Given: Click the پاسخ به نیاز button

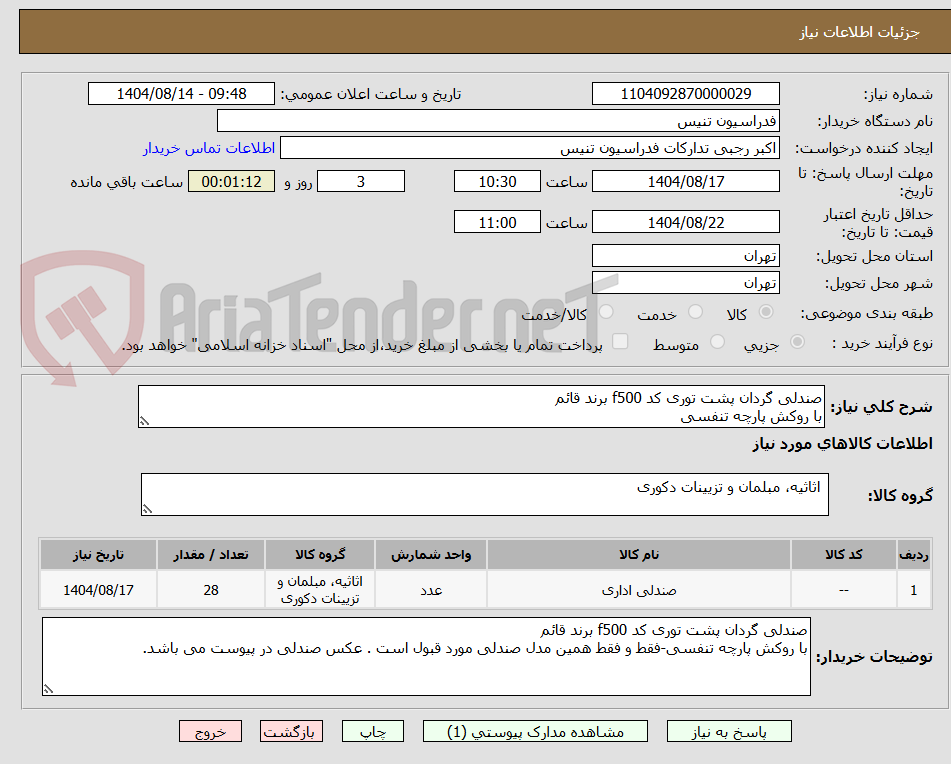Looking at the screenshot, I should point(729,731).
